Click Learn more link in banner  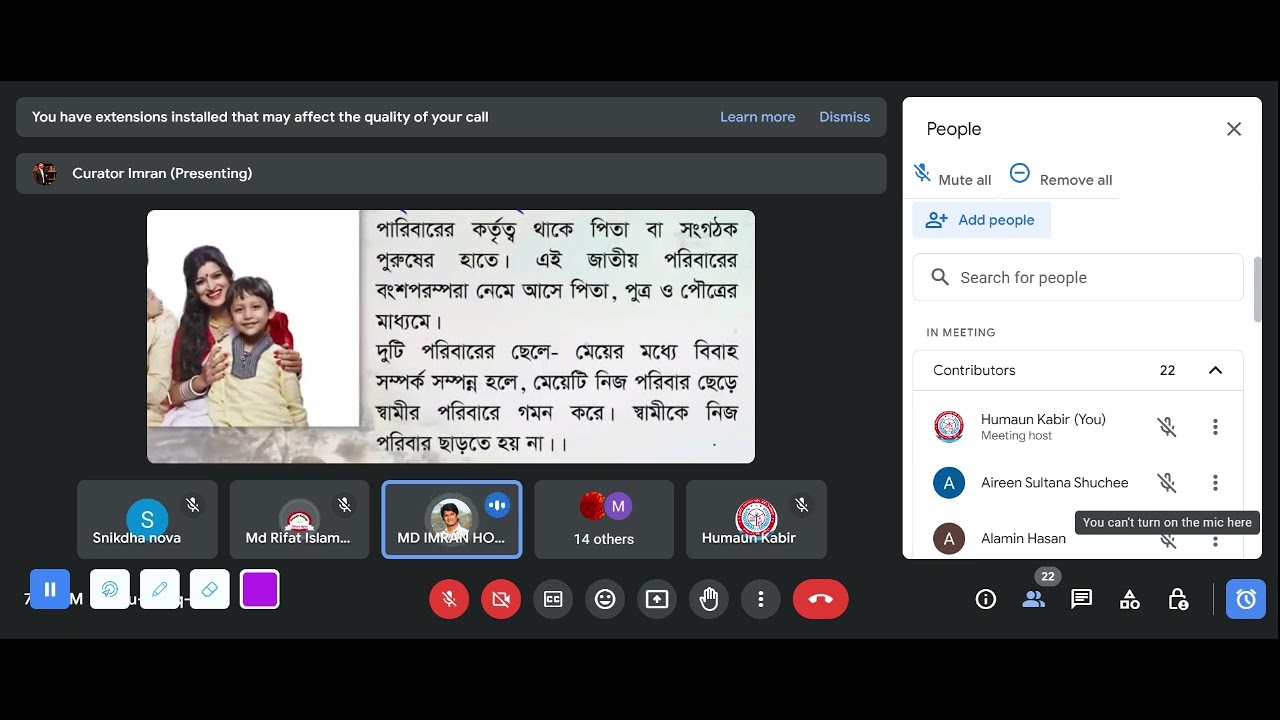click(758, 117)
